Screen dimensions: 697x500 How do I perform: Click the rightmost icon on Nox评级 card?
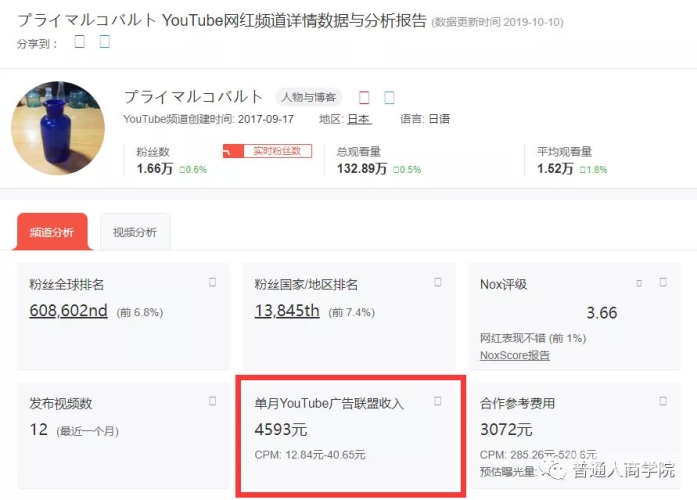(x=663, y=282)
